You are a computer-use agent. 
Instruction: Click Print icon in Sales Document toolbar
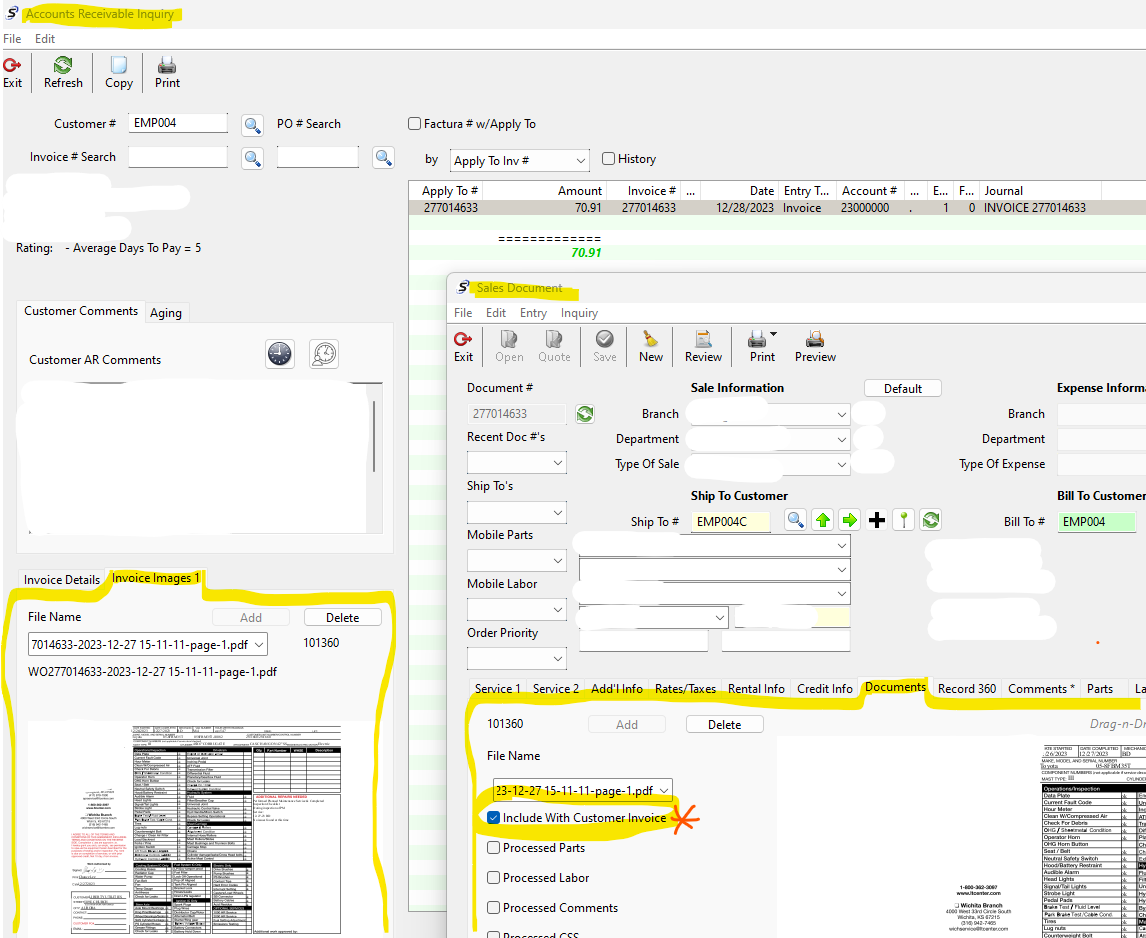coord(757,339)
